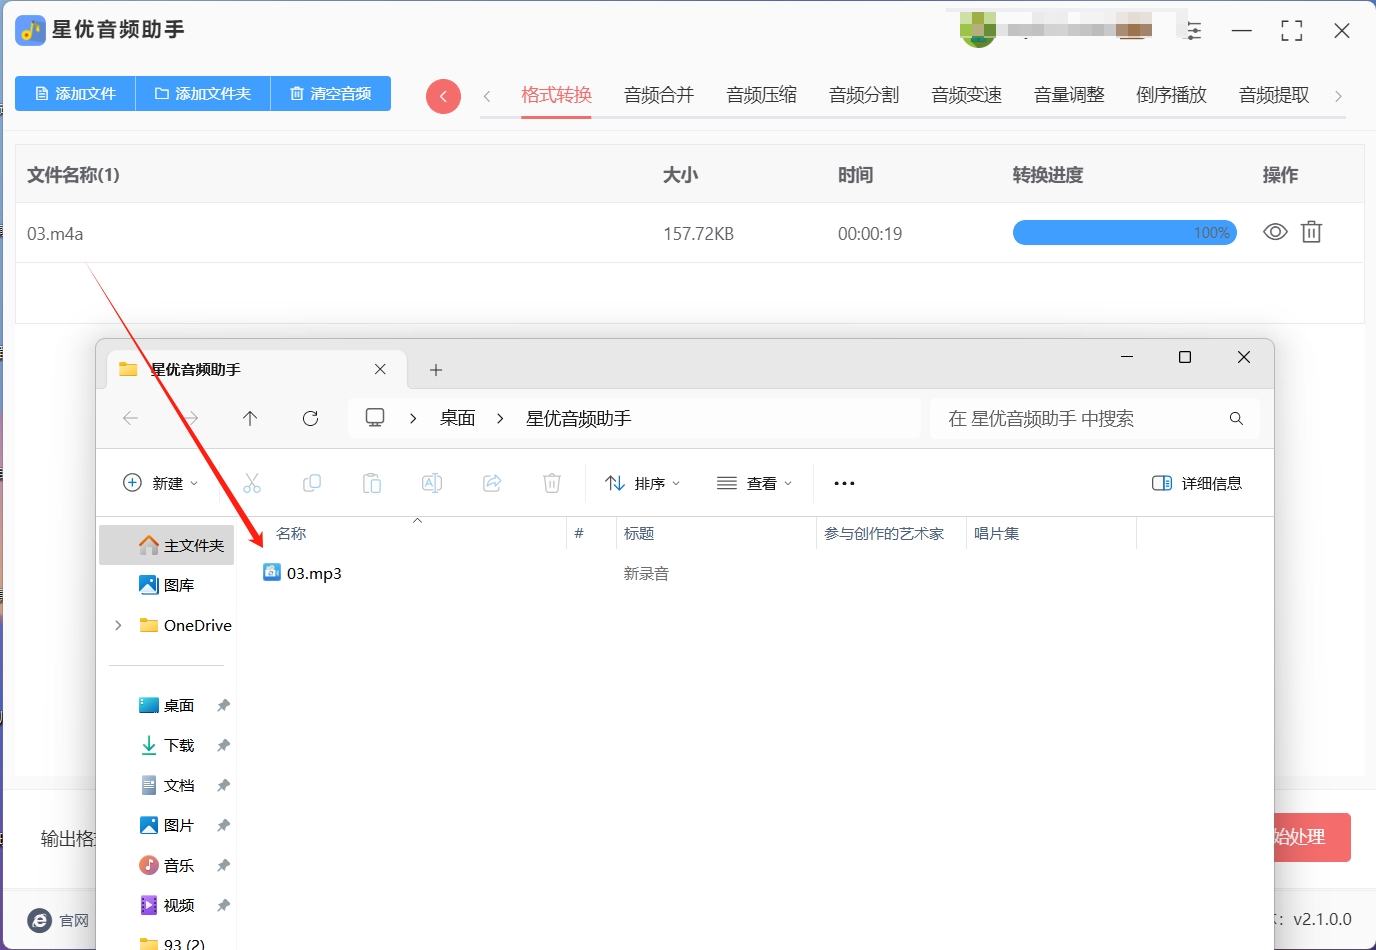Click the Delete trash icon in Explorer toolbar

552,483
